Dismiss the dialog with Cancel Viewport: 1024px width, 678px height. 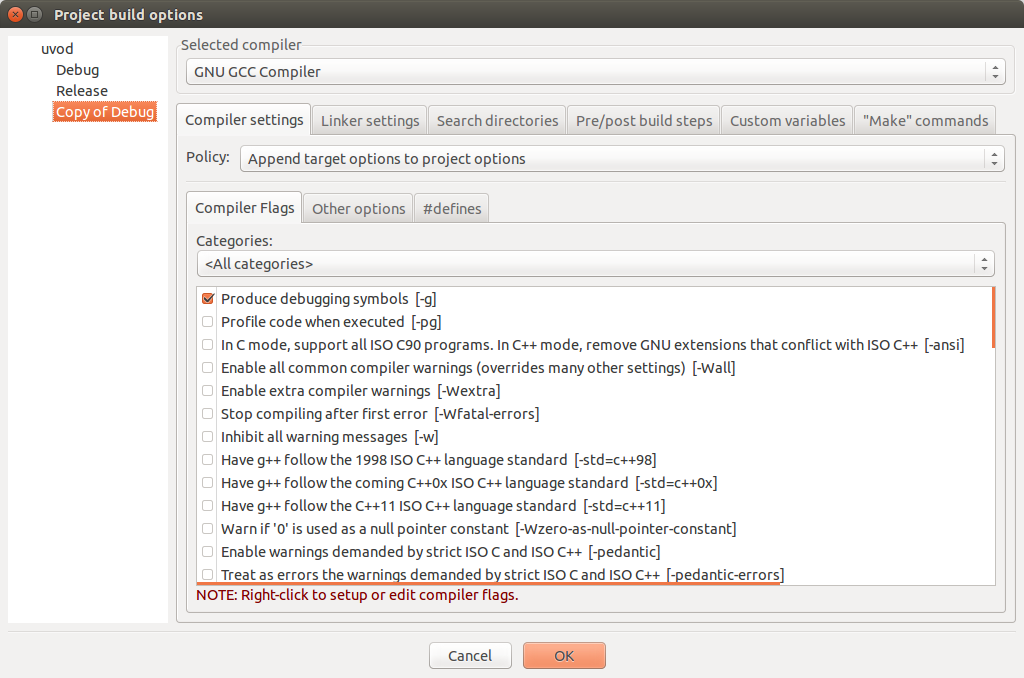click(470, 655)
